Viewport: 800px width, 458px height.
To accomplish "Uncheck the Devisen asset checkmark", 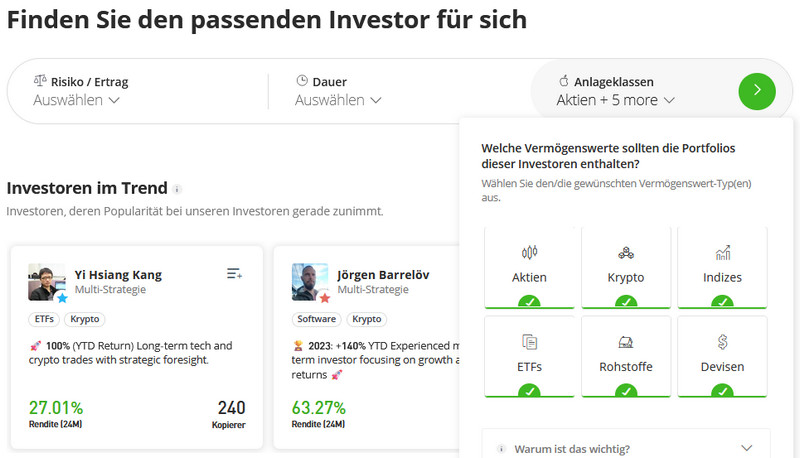I will pyautogui.click(x=722, y=391).
